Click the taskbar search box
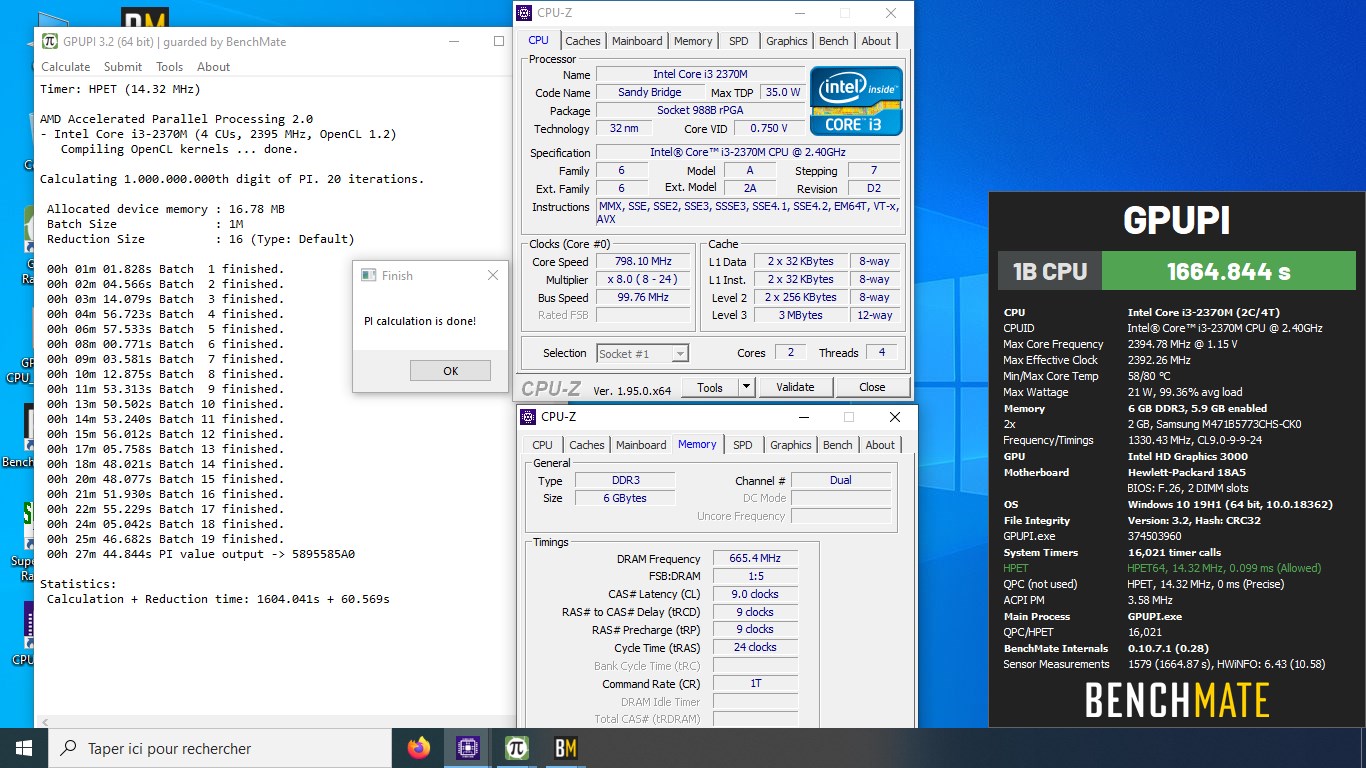This screenshot has width=1366, height=768. [220, 748]
